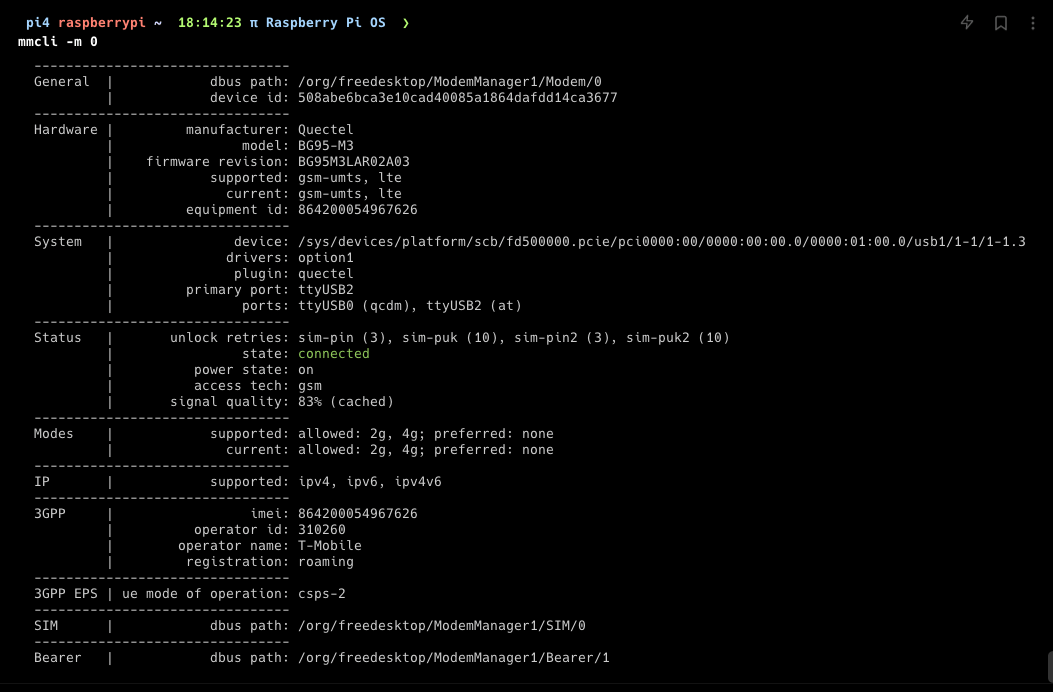Click the model value 'BG95-M3'
The height and width of the screenshot is (692, 1053).
tap(326, 146)
